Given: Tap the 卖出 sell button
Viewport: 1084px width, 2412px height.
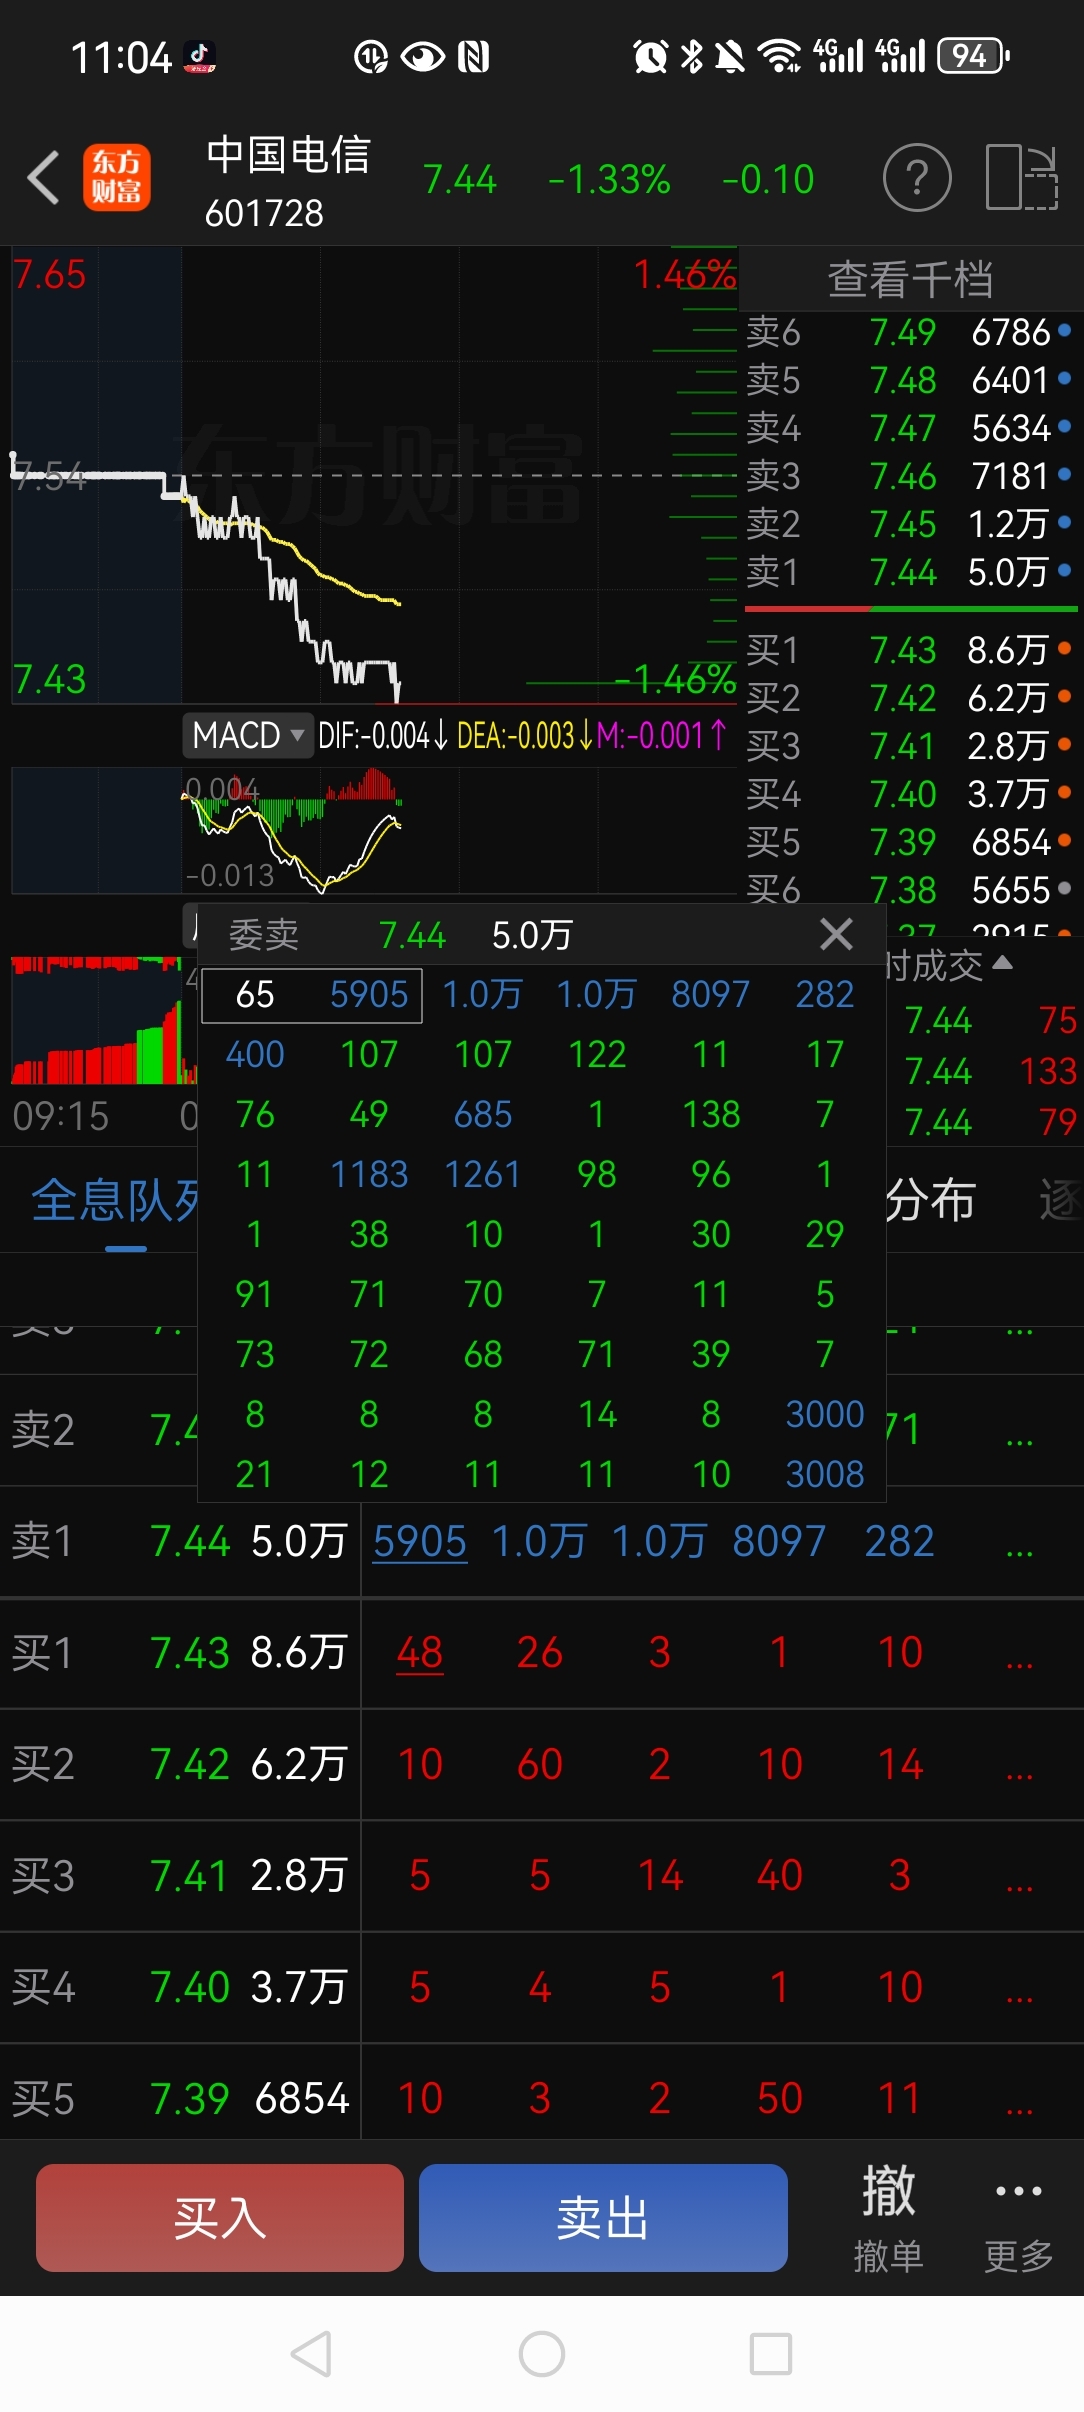Looking at the screenshot, I should [x=603, y=2217].
